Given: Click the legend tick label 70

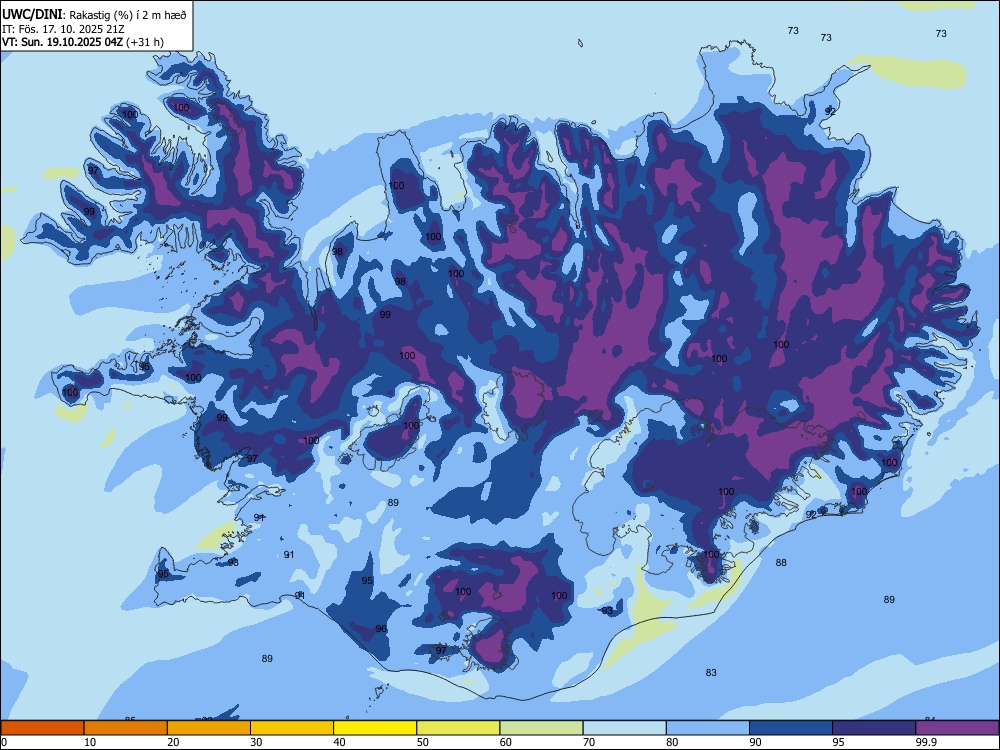Looking at the screenshot, I should click(589, 742).
